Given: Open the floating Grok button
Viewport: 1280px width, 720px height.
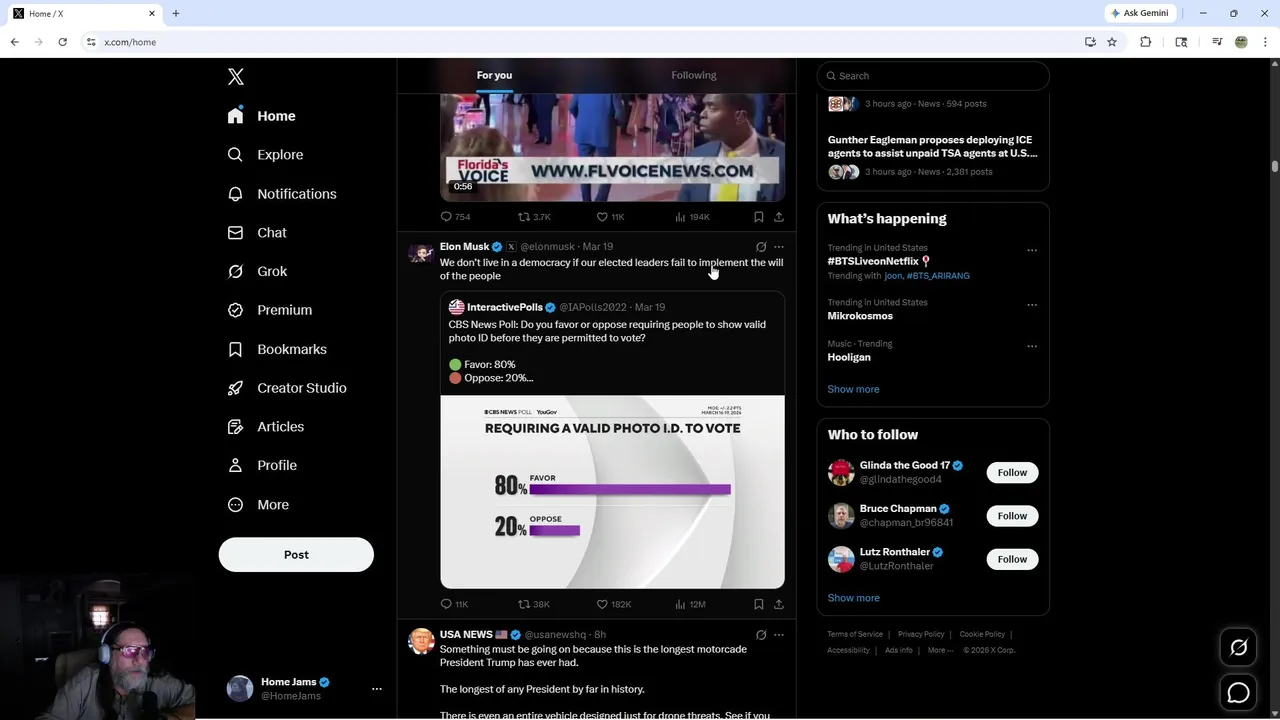Looking at the screenshot, I should (1238, 648).
